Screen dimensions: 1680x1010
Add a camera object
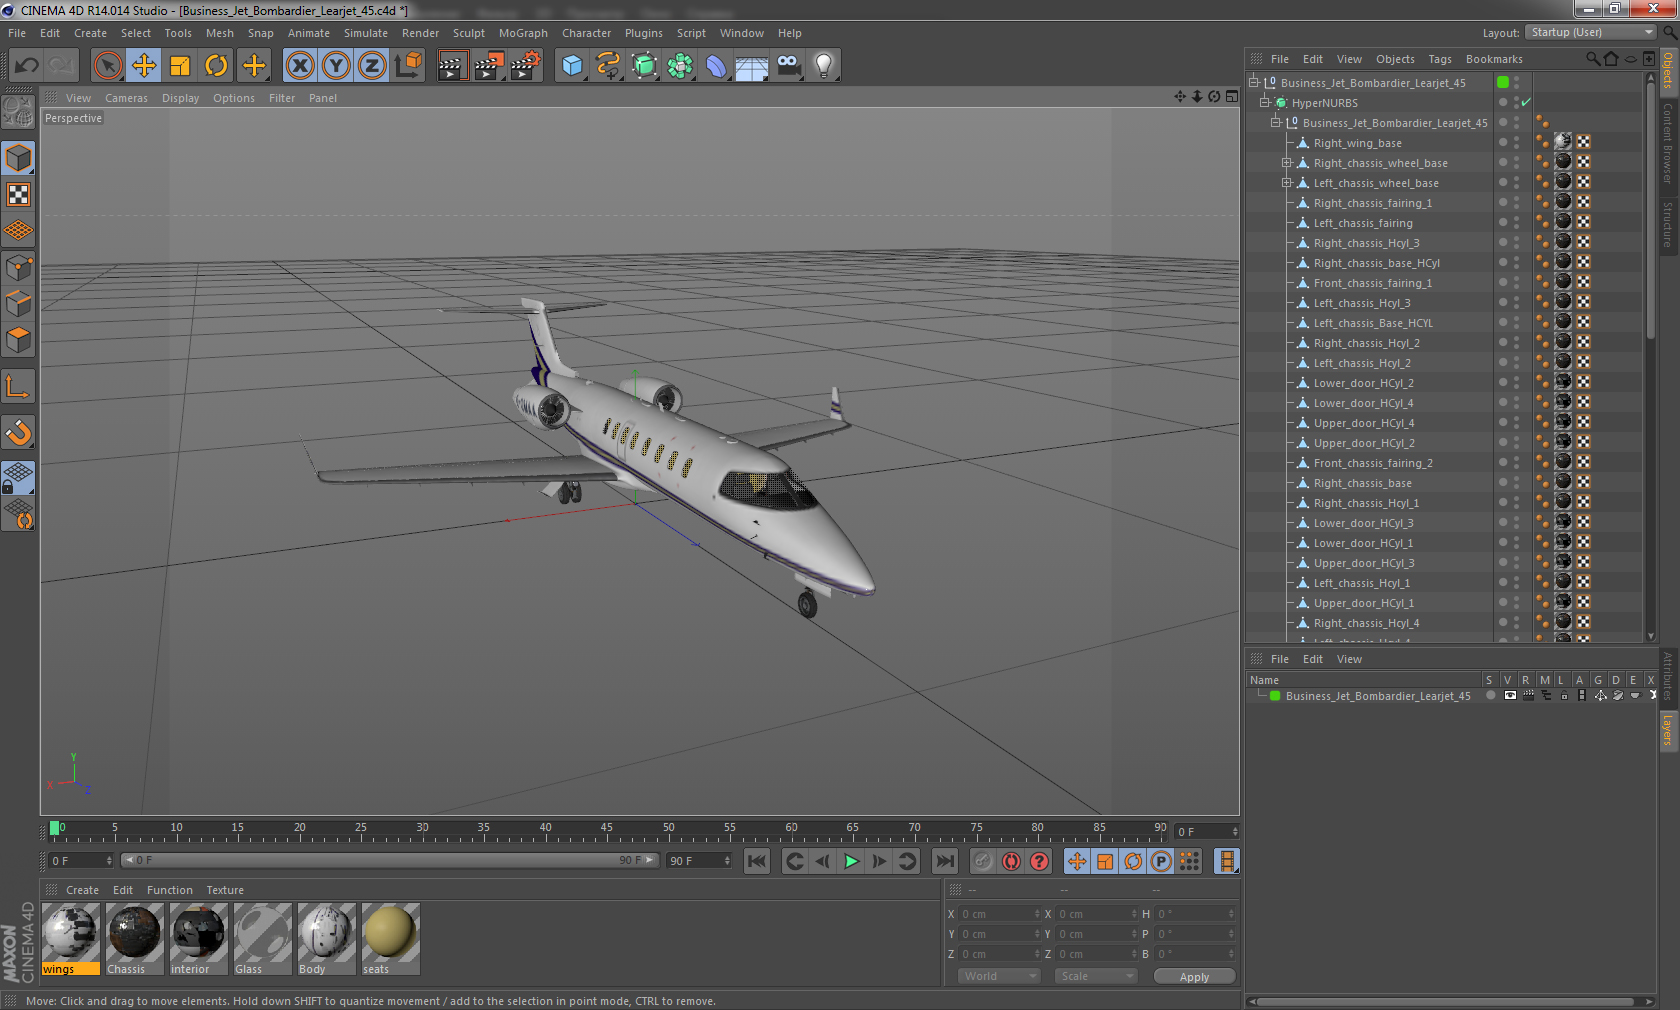pyautogui.click(x=788, y=66)
